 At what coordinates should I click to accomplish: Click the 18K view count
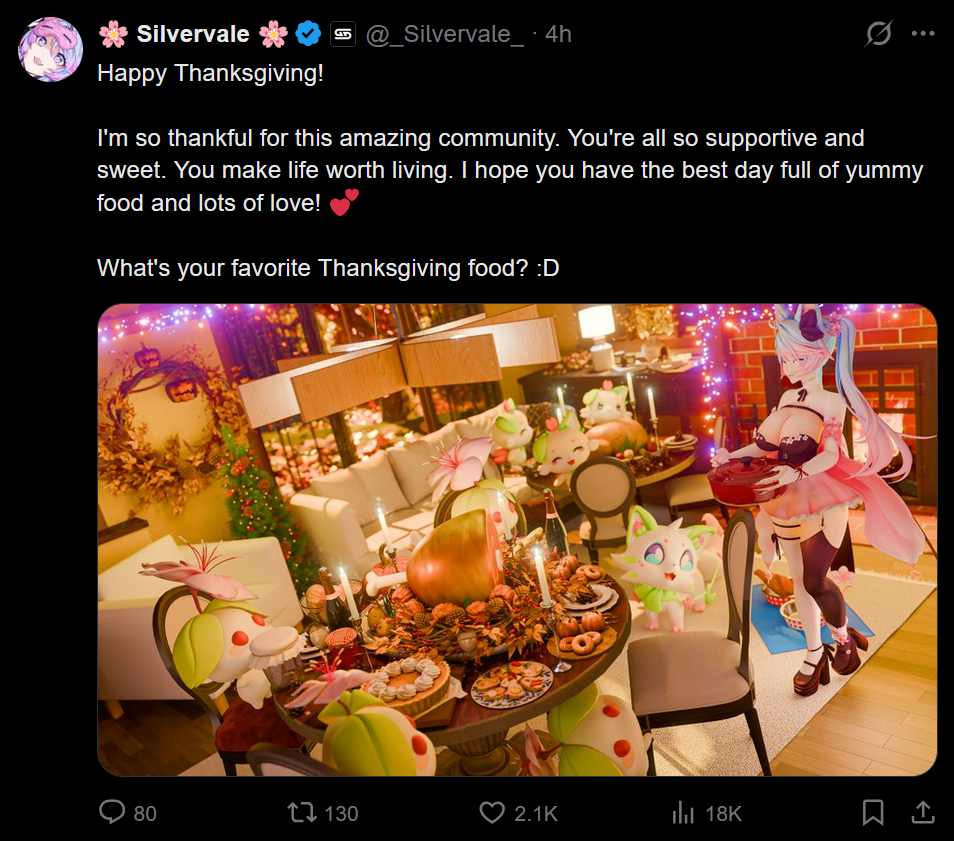point(723,813)
